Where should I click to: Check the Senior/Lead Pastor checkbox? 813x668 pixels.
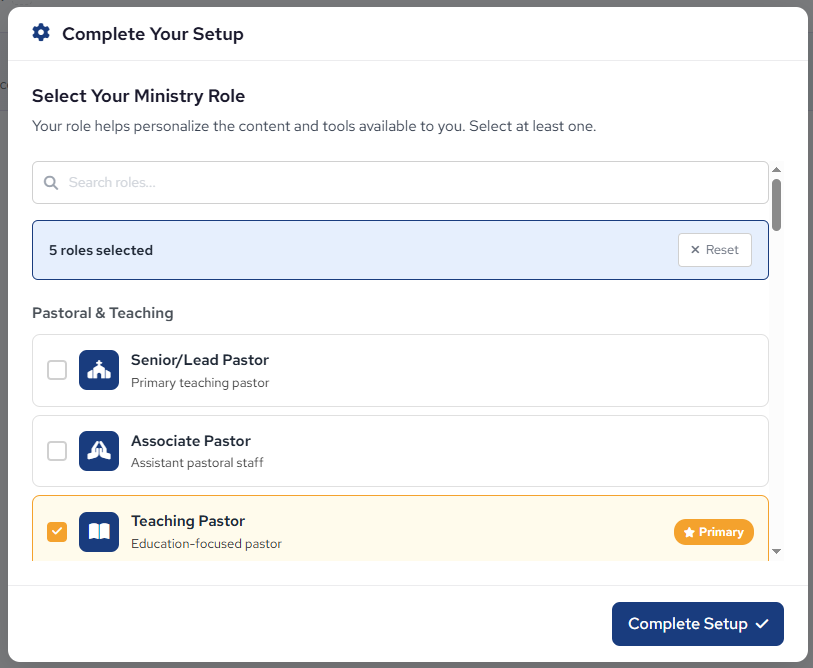pyautogui.click(x=57, y=370)
